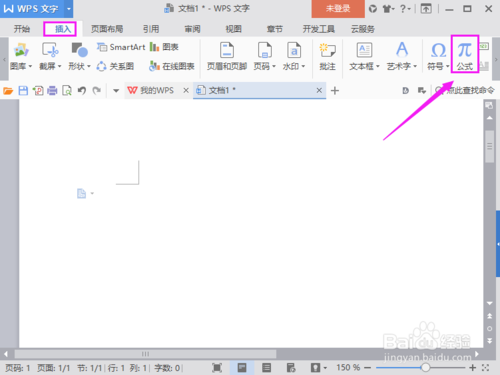Viewport: 500px width, 375px height.
Task: Insert a 关系图 relationship diagram
Action: pyautogui.click(x=115, y=66)
